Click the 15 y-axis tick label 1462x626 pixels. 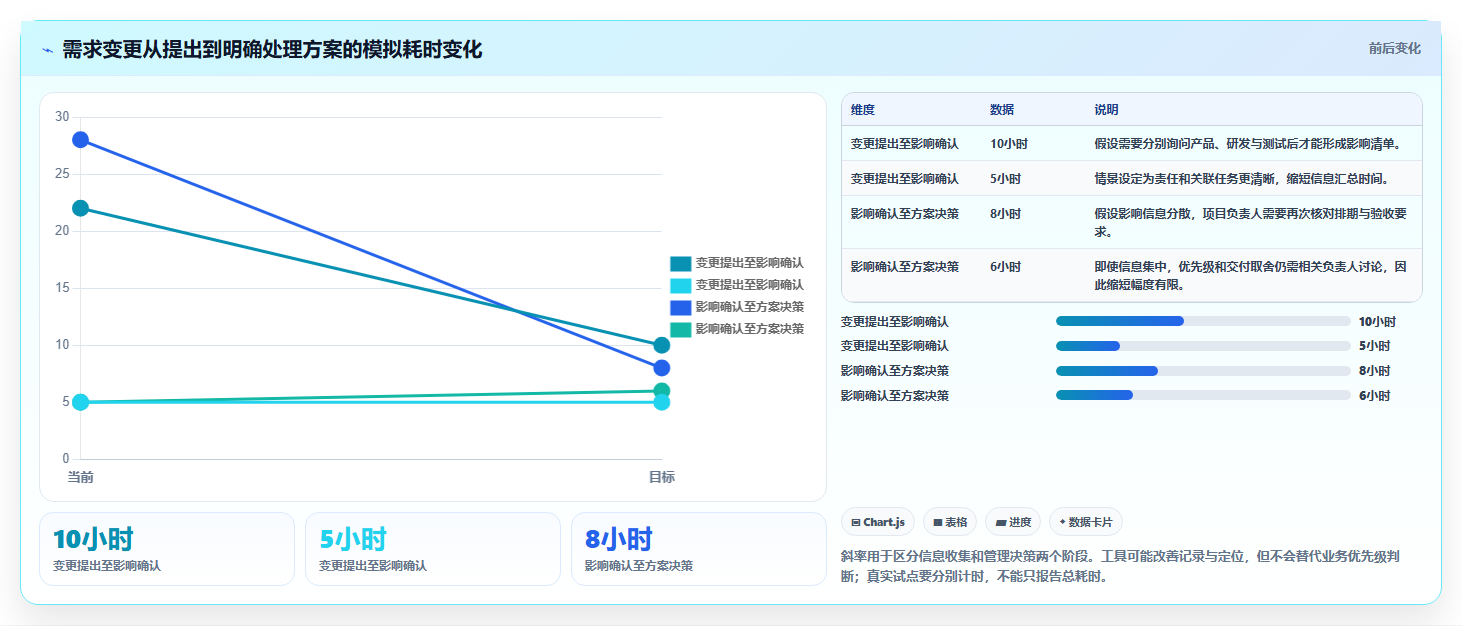point(62,288)
